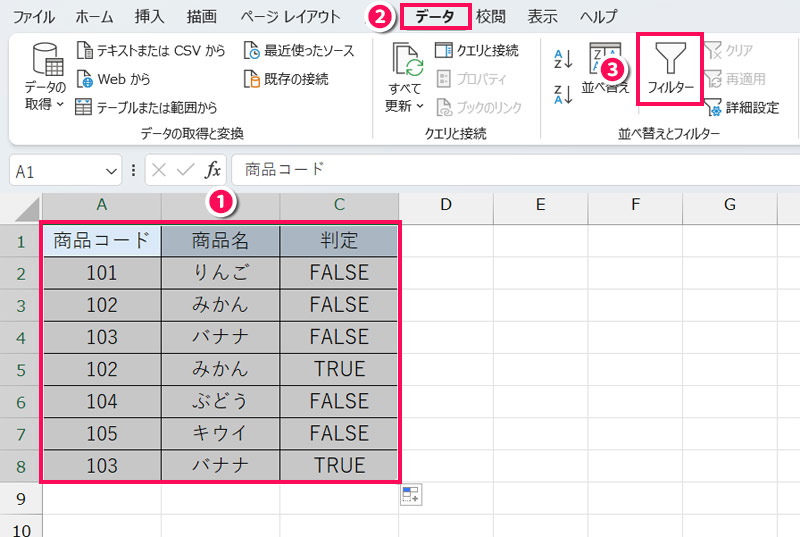Select column D header
This screenshot has height=537, width=800.
[446, 205]
